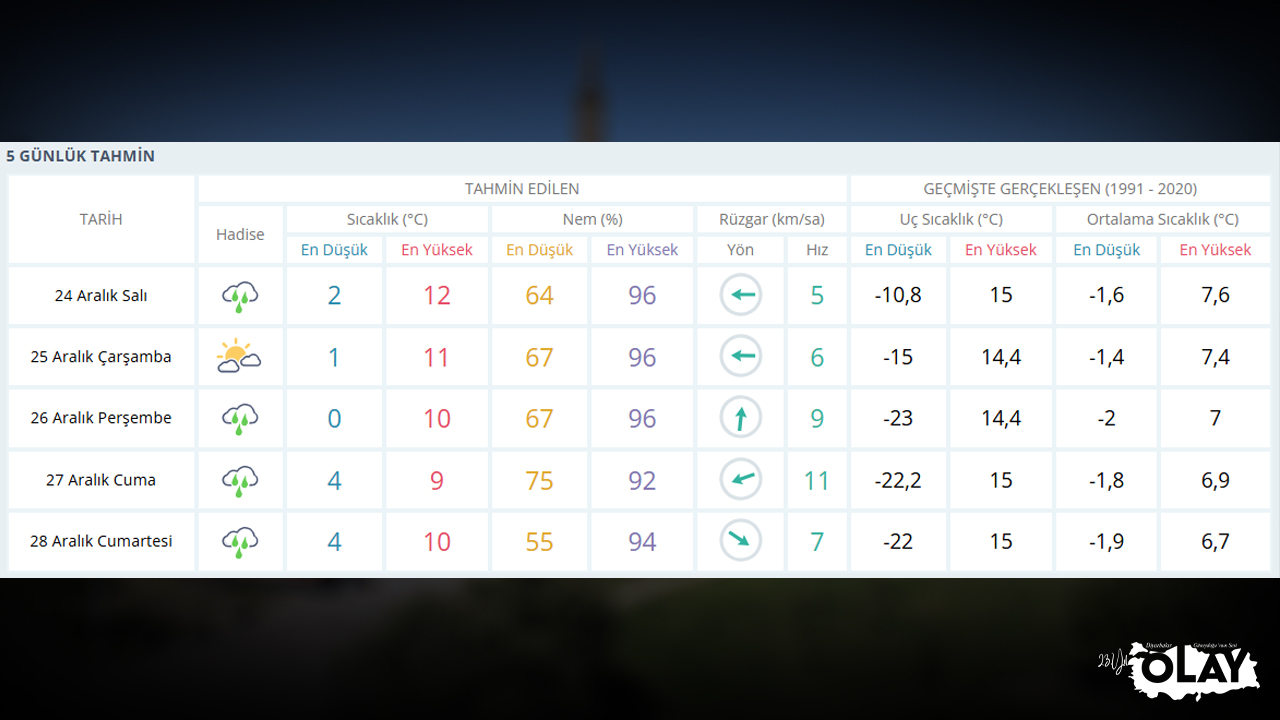Click the Rüzgar (km/sa) column header
1280x720 pixels.
pos(772,219)
